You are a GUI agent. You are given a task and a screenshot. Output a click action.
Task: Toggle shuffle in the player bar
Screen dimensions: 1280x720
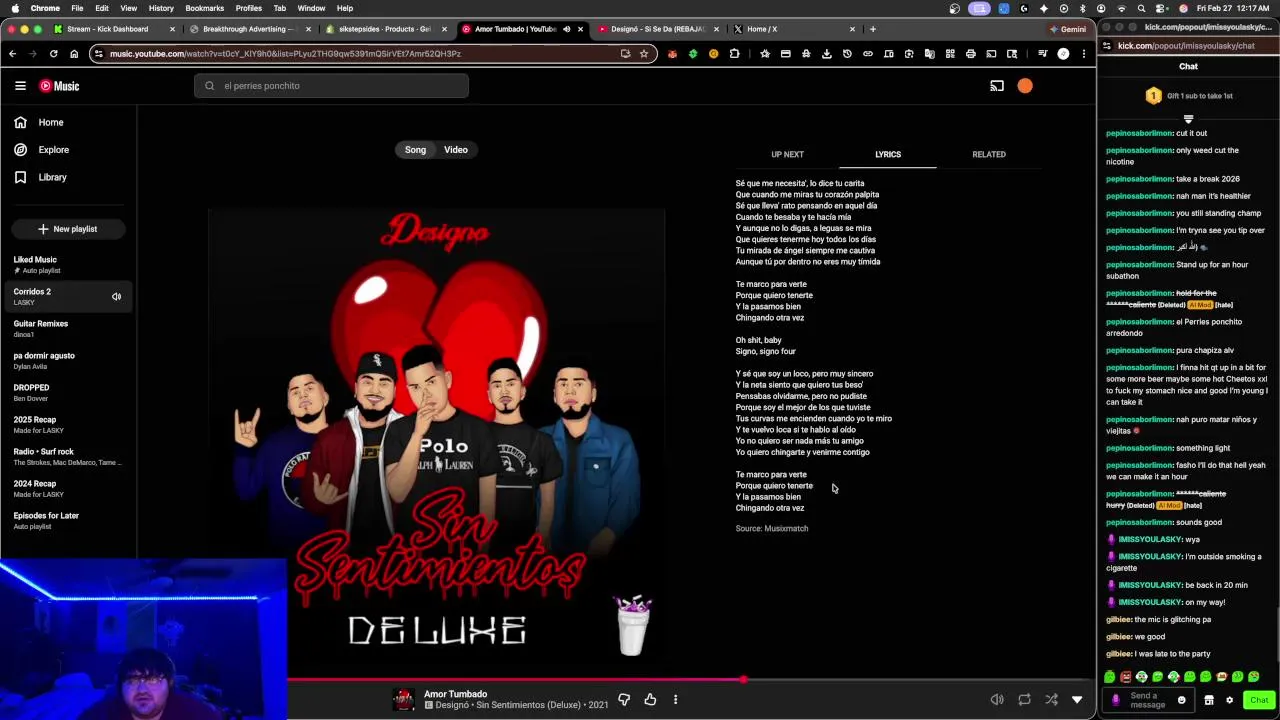[x=1051, y=700]
